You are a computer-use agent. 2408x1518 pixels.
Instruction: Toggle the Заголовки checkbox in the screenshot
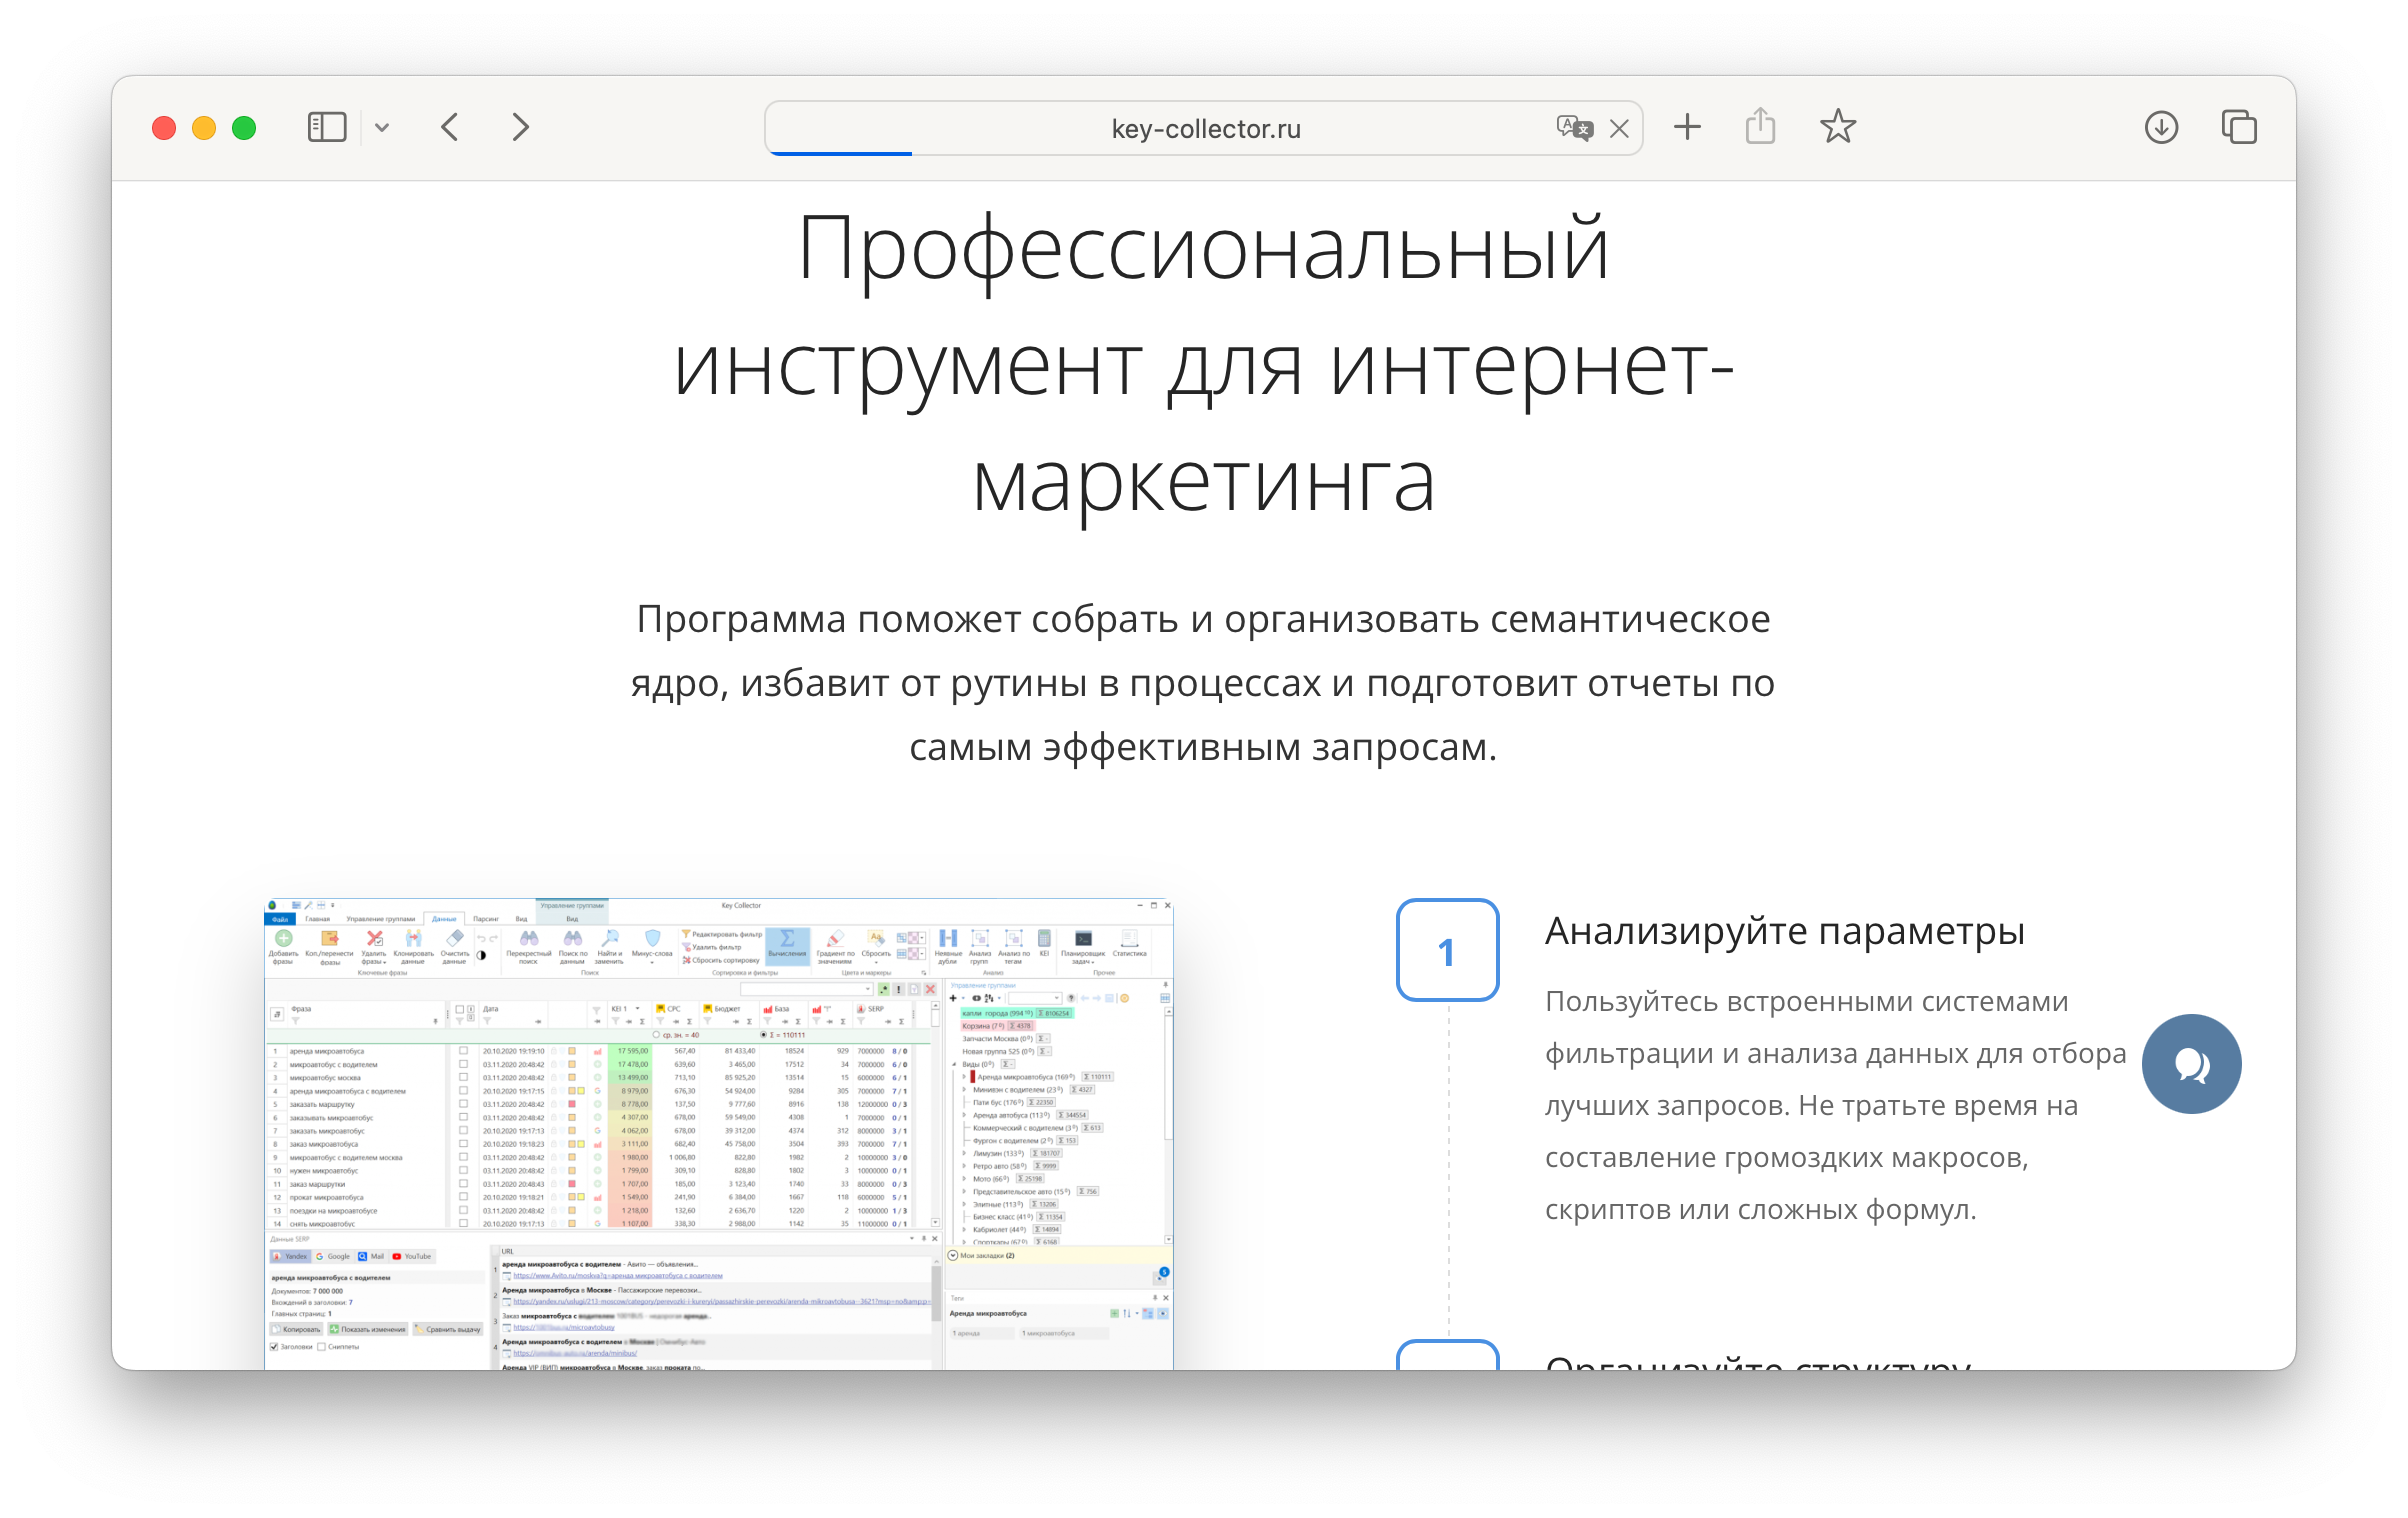click(x=274, y=1347)
